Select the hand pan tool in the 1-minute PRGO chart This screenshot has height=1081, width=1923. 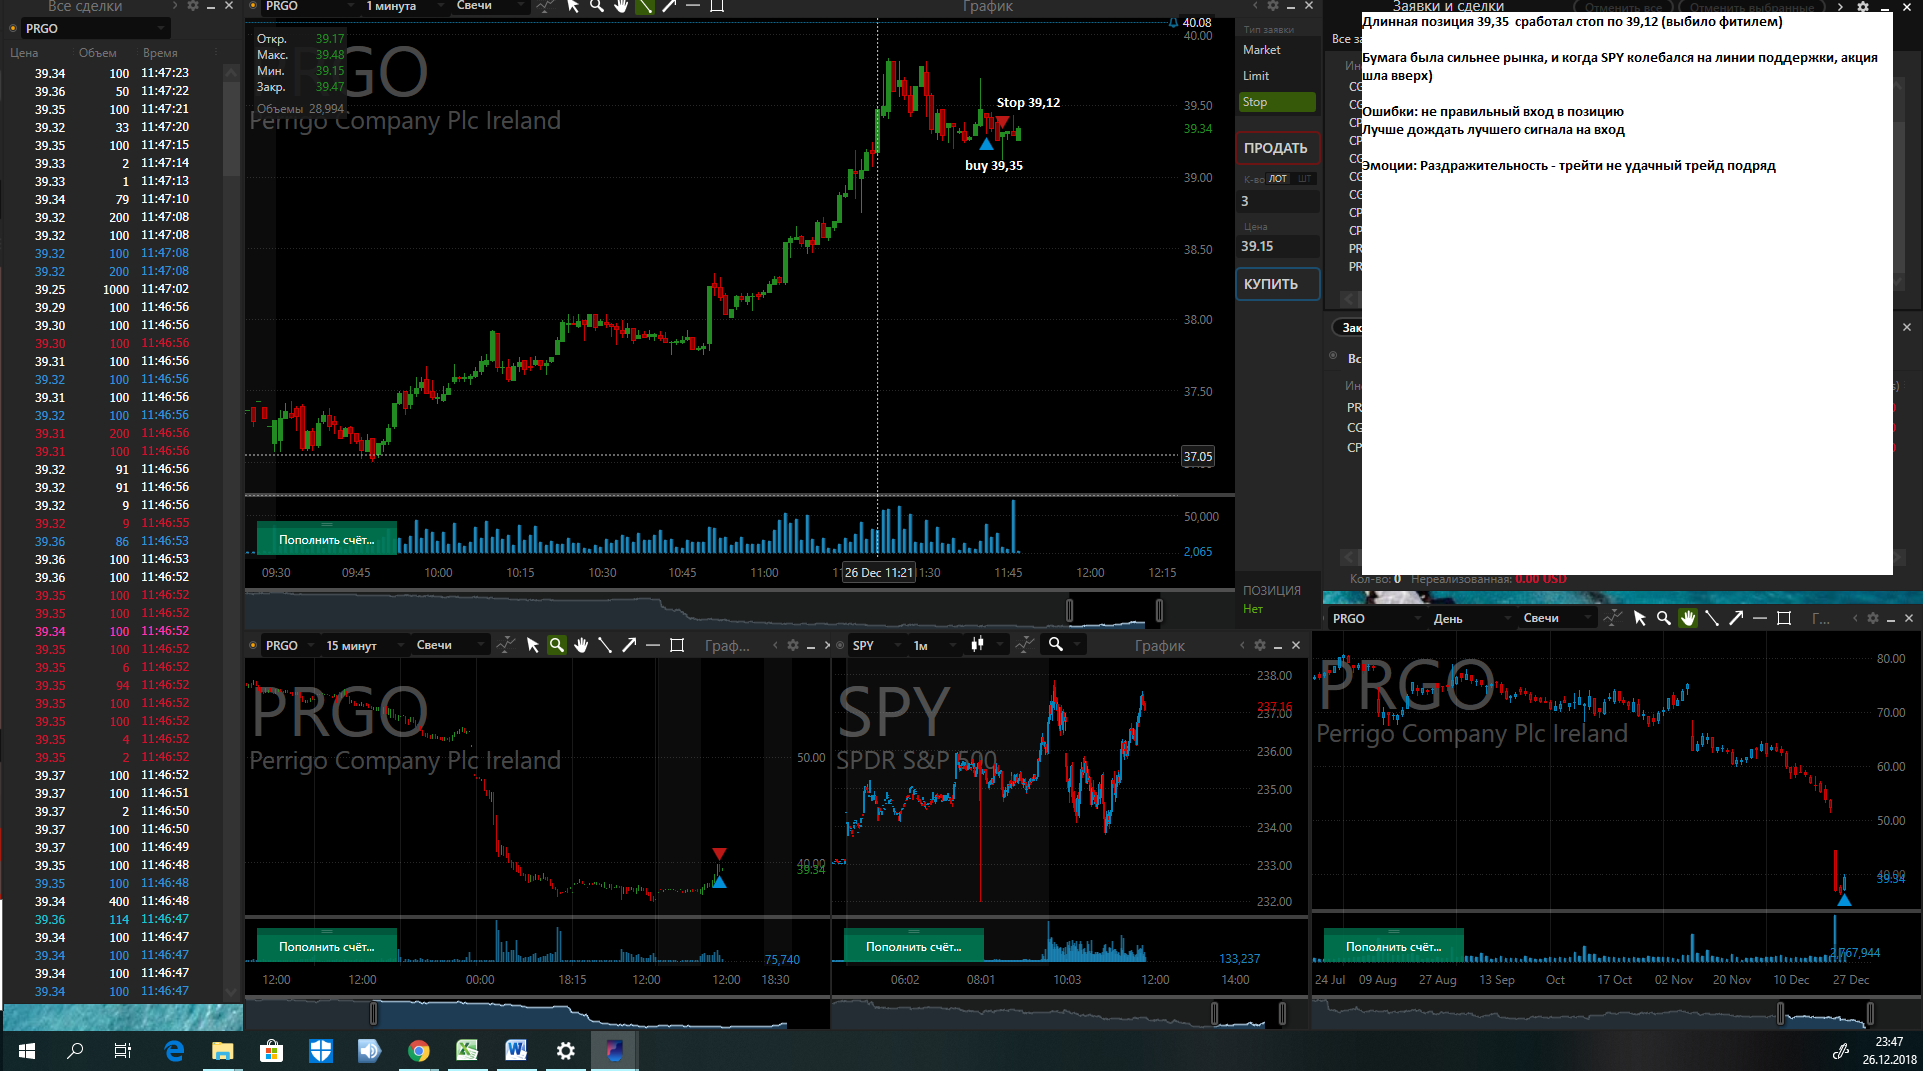[x=621, y=6]
